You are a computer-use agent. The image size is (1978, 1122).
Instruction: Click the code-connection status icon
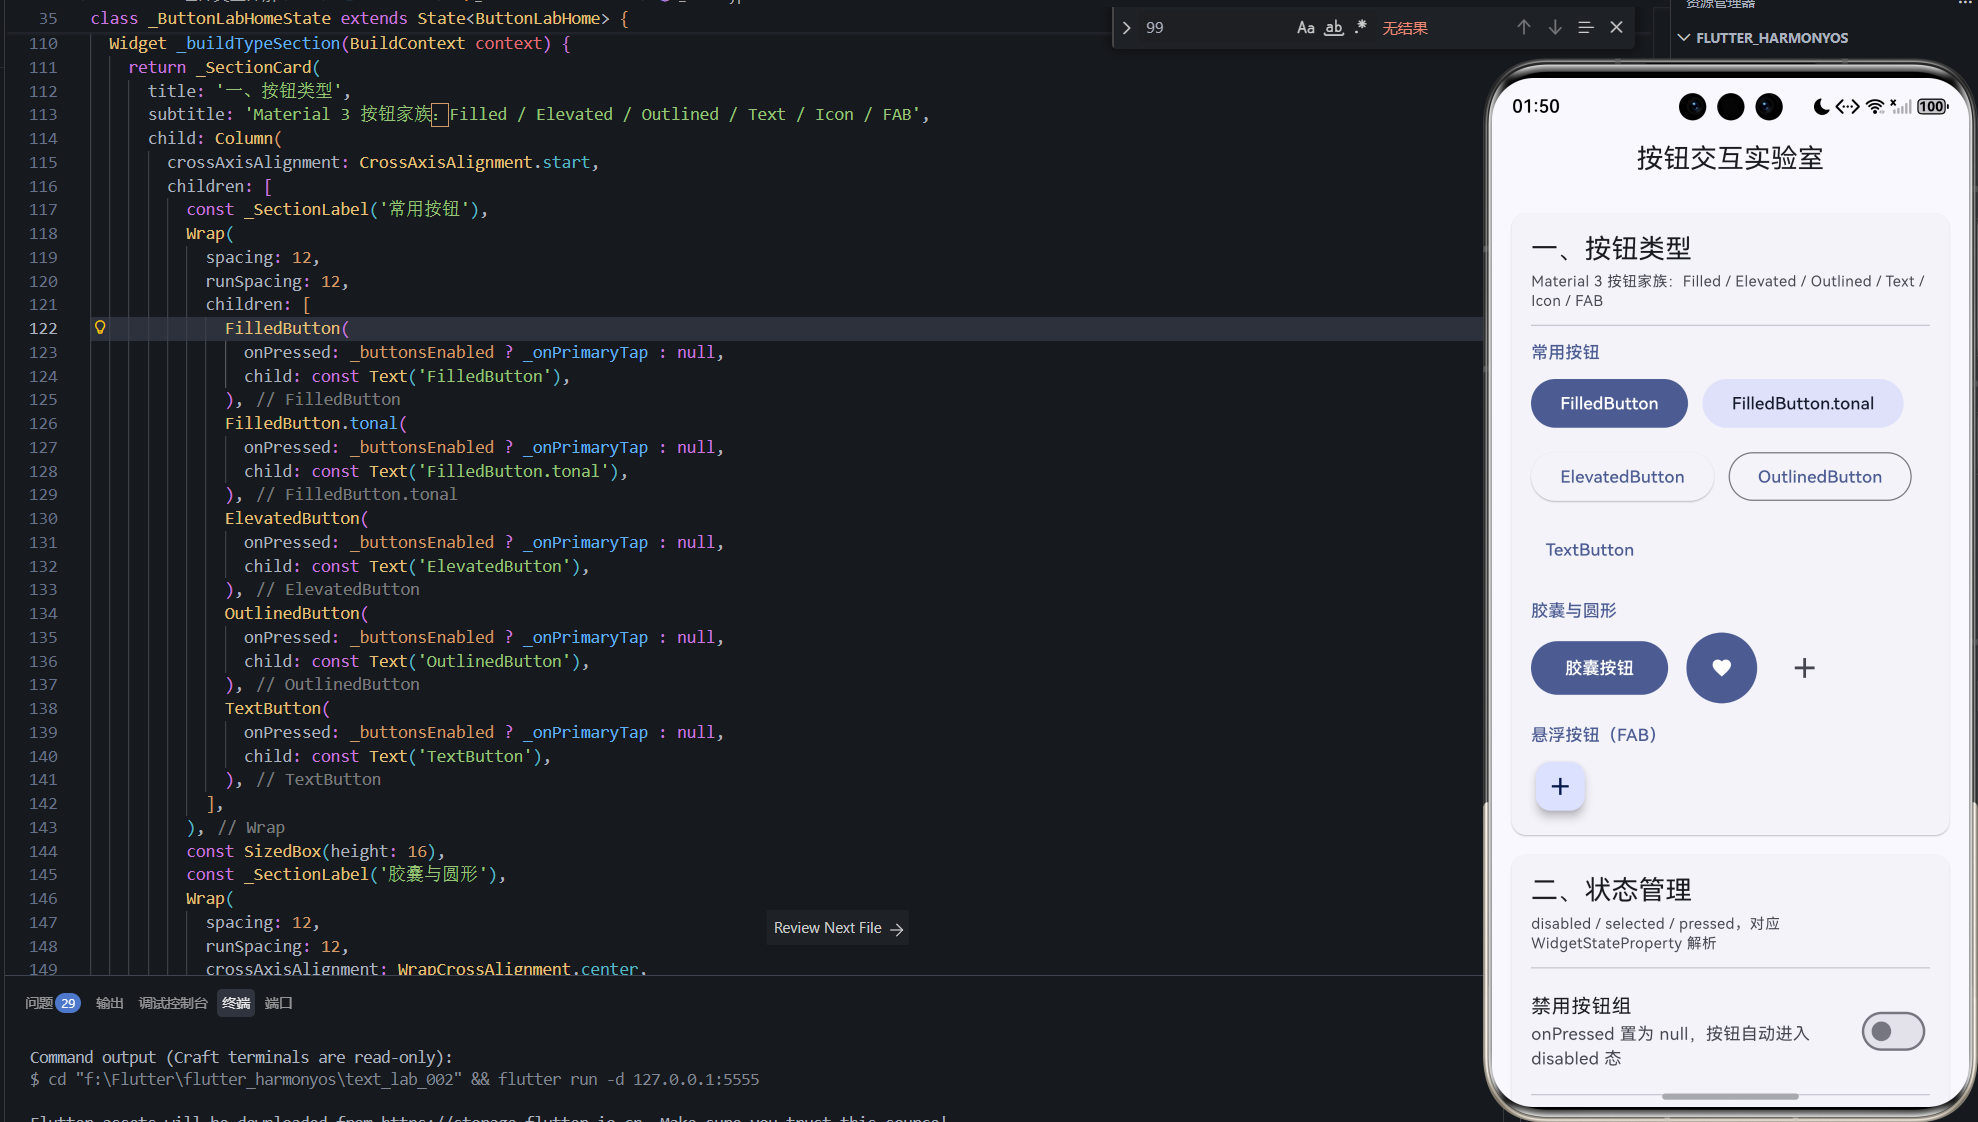coord(1847,107)
